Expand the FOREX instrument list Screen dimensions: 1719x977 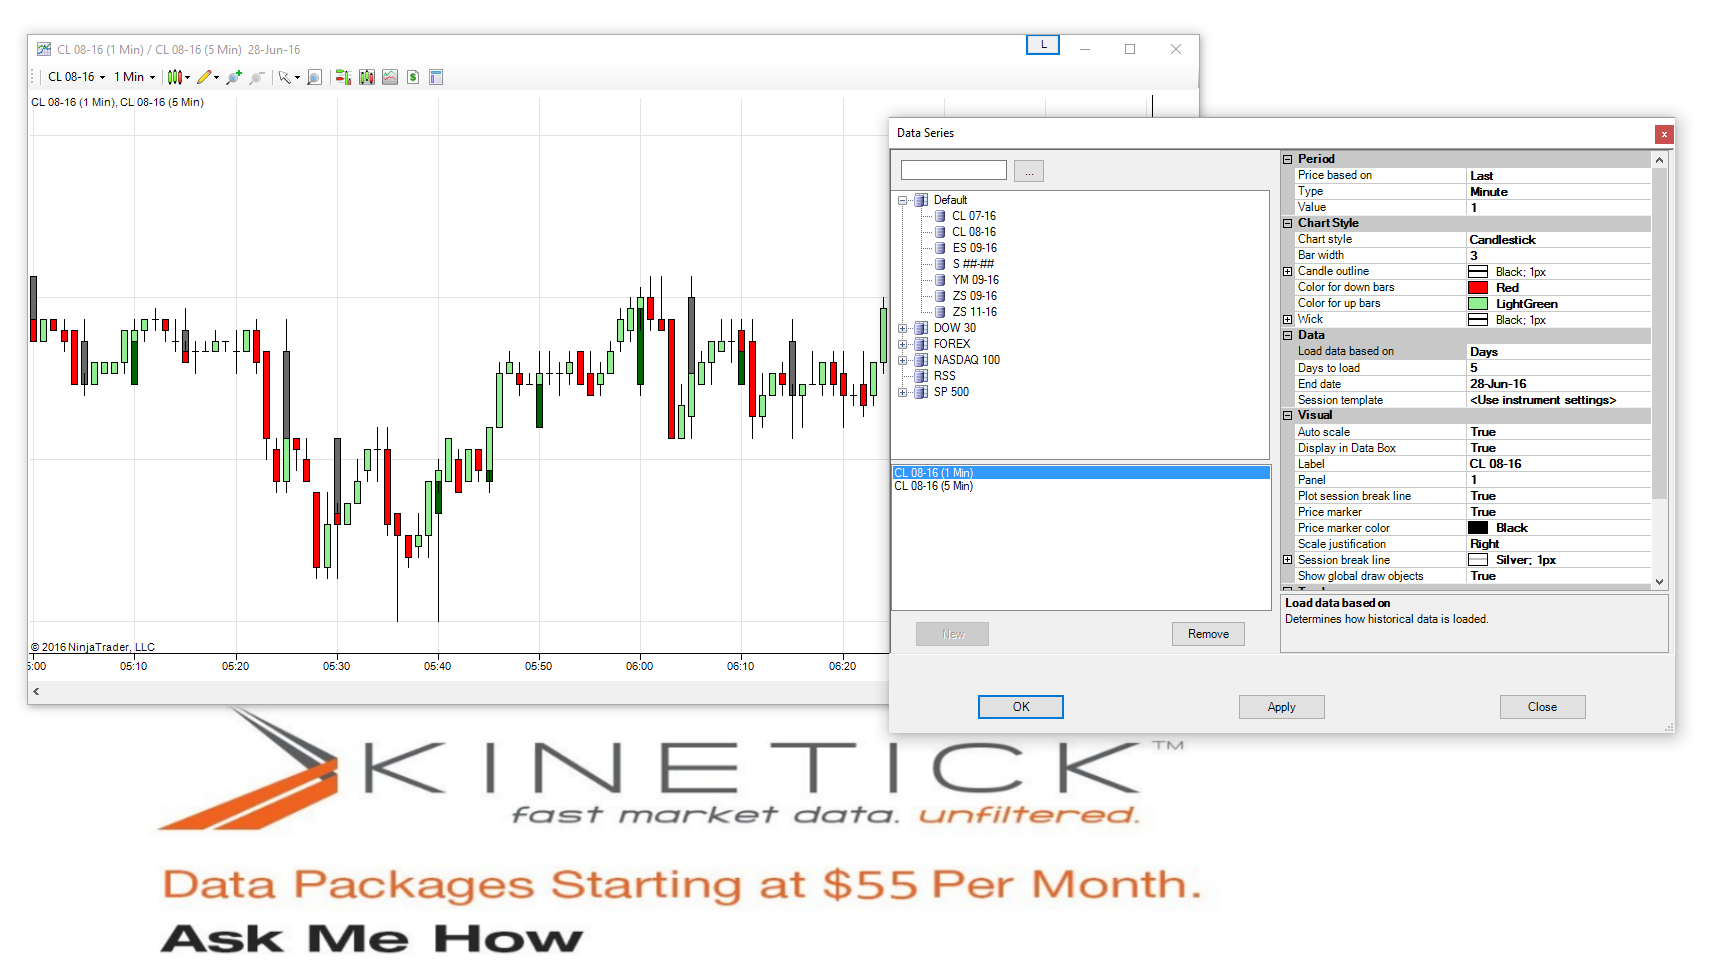pos(902,344)
